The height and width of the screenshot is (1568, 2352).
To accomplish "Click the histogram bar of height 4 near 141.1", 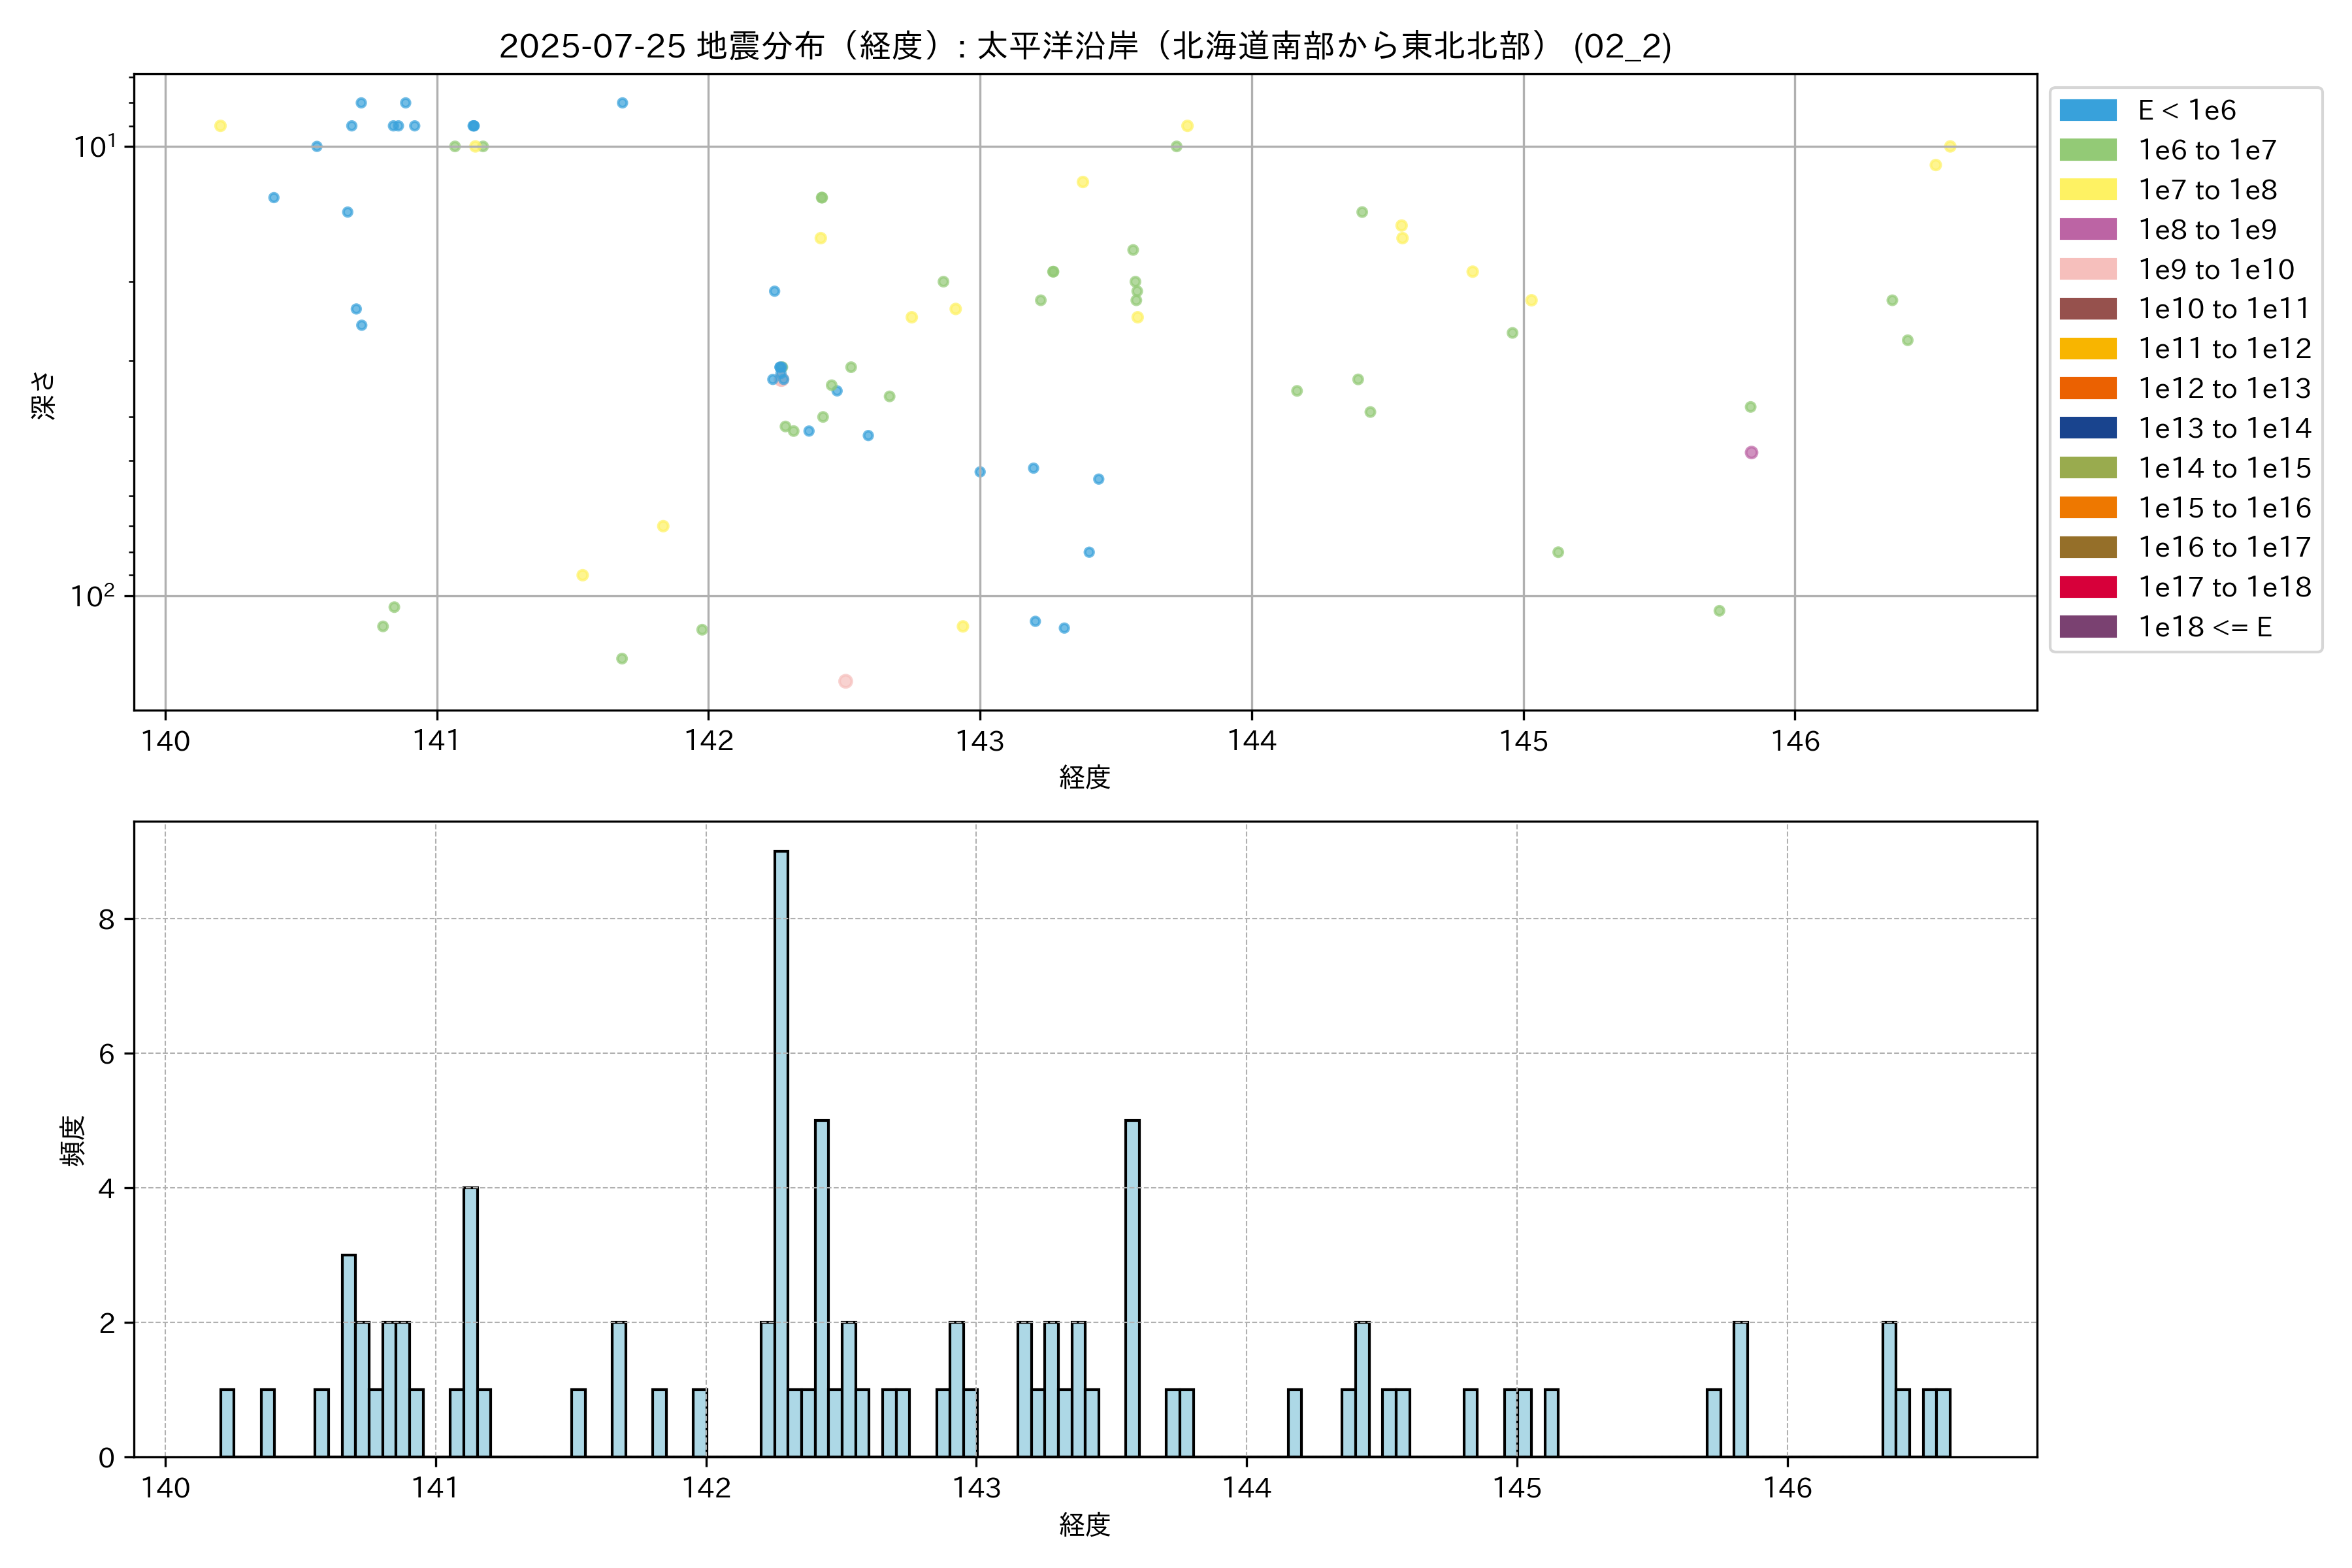I will [470, 1320].
